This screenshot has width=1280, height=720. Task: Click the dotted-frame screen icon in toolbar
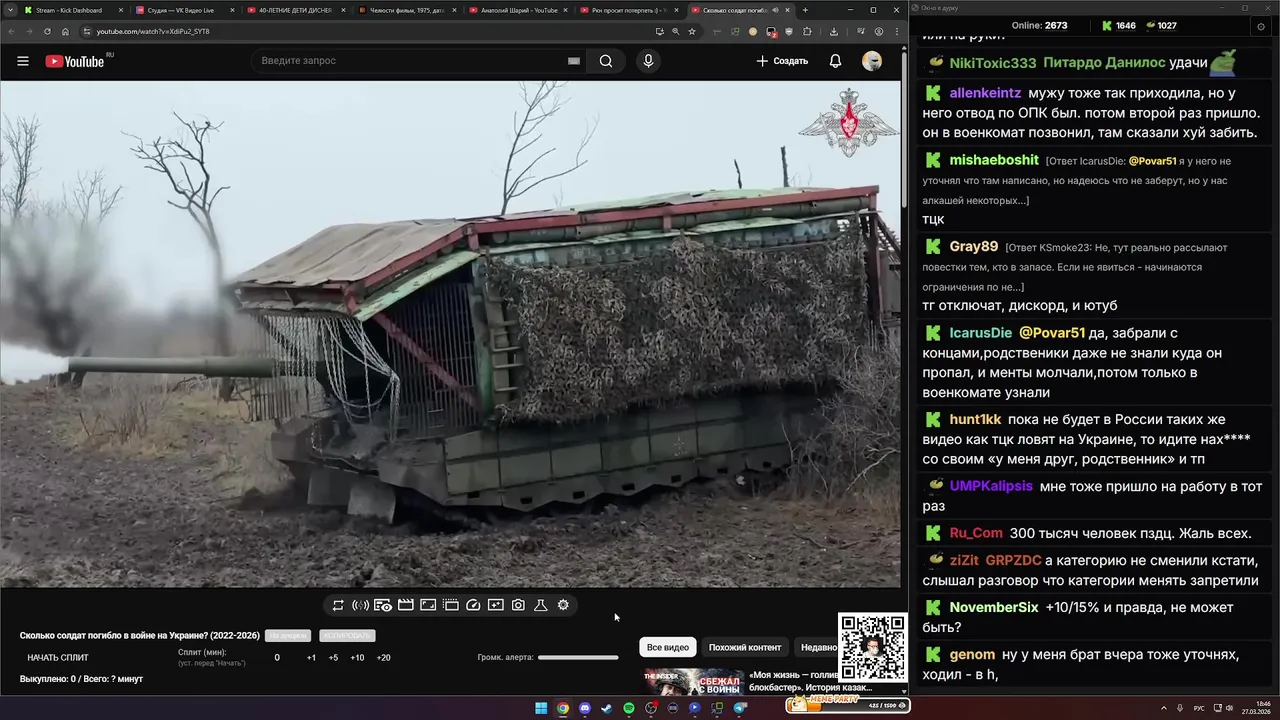451,605
